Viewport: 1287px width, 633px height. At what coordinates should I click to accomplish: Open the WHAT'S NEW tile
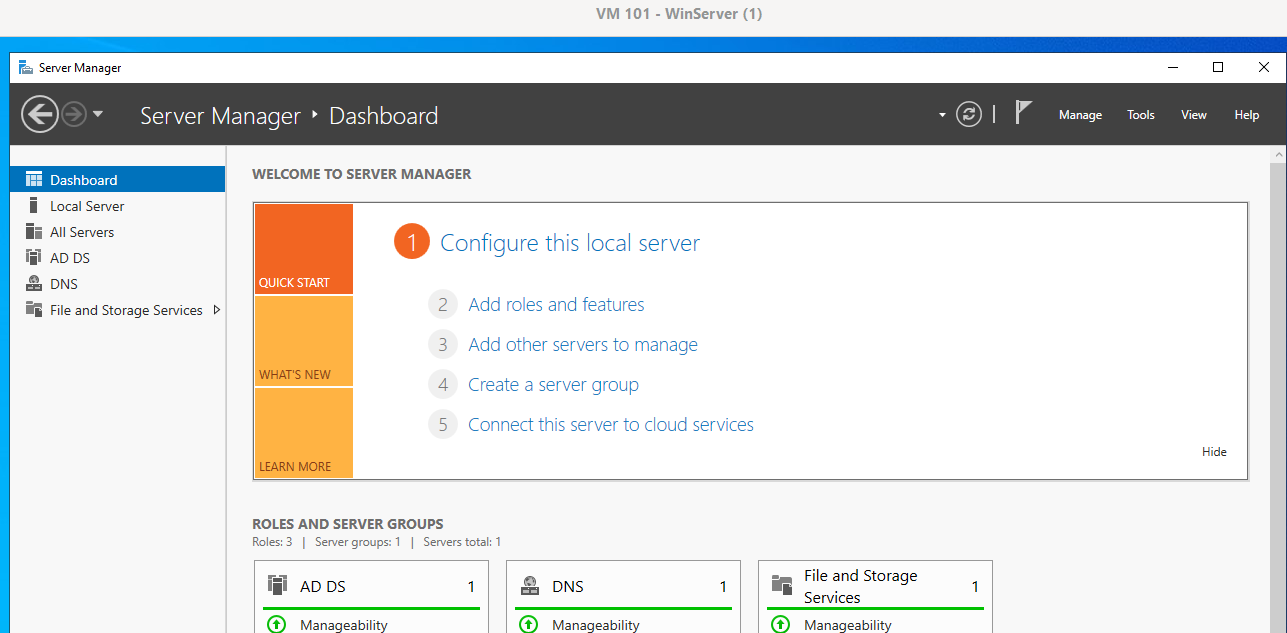point(304,341)
